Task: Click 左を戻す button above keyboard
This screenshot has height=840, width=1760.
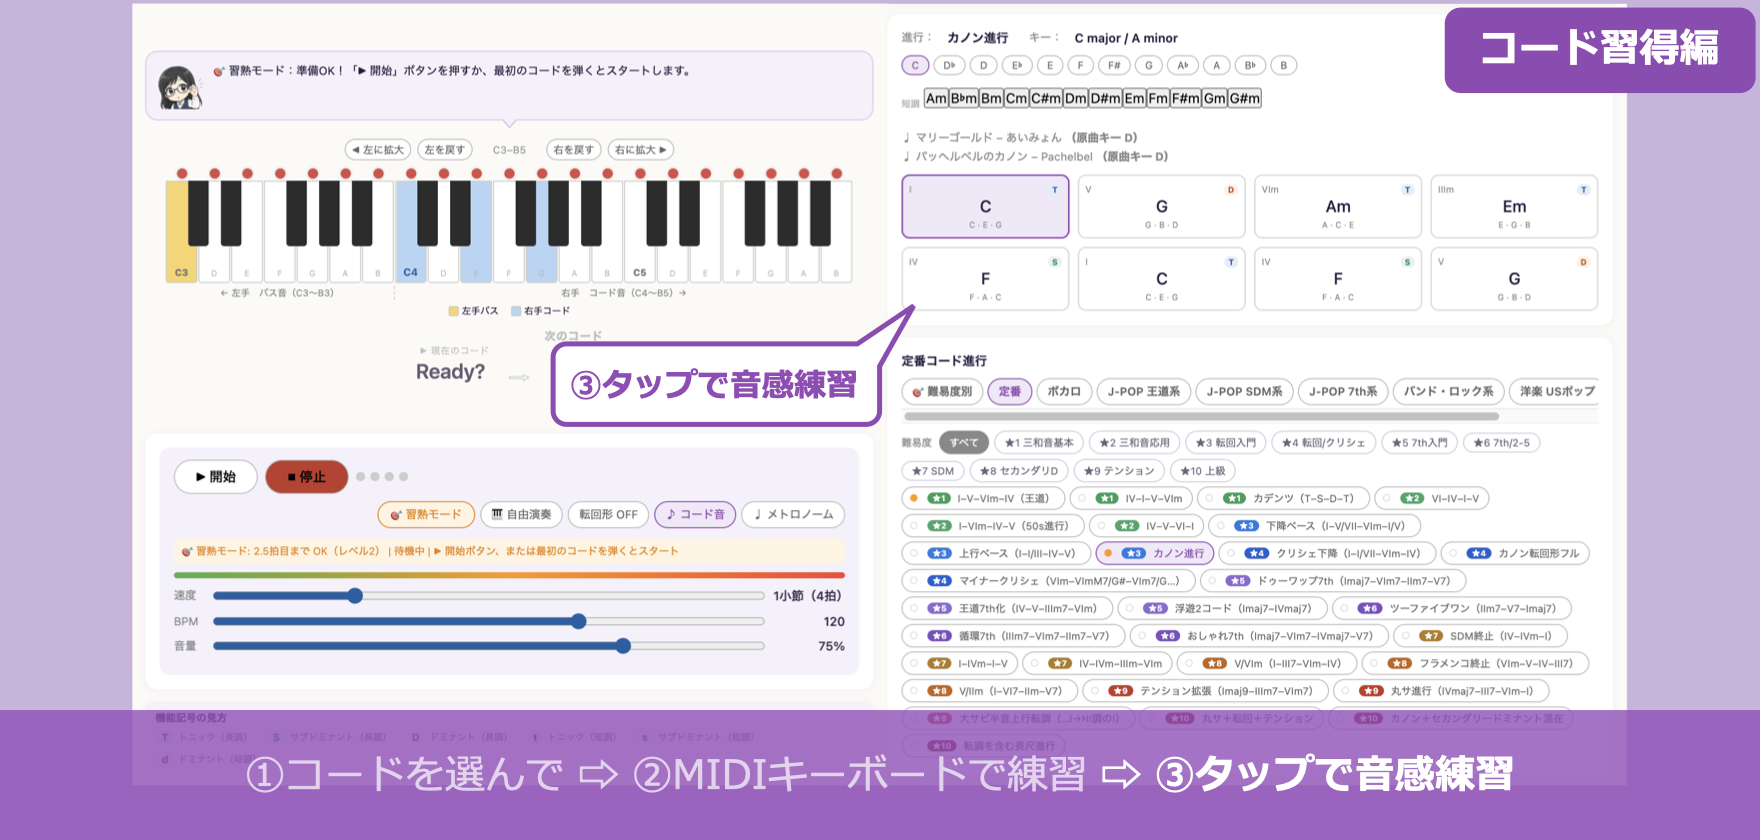Action: pos(445,150)
